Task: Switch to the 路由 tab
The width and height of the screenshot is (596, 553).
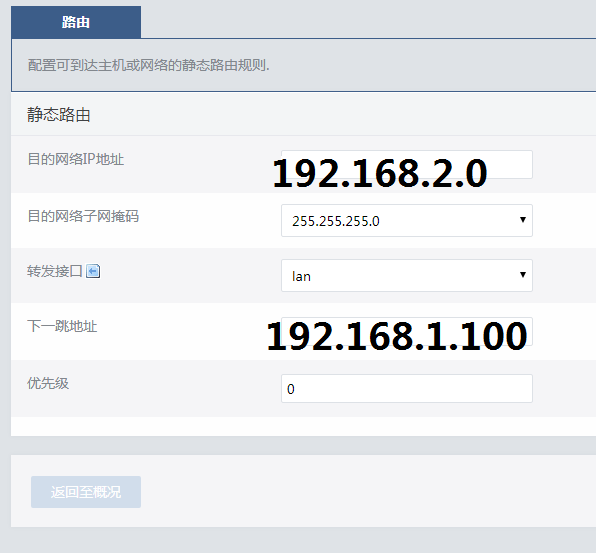Action: [x=76, y=22]
